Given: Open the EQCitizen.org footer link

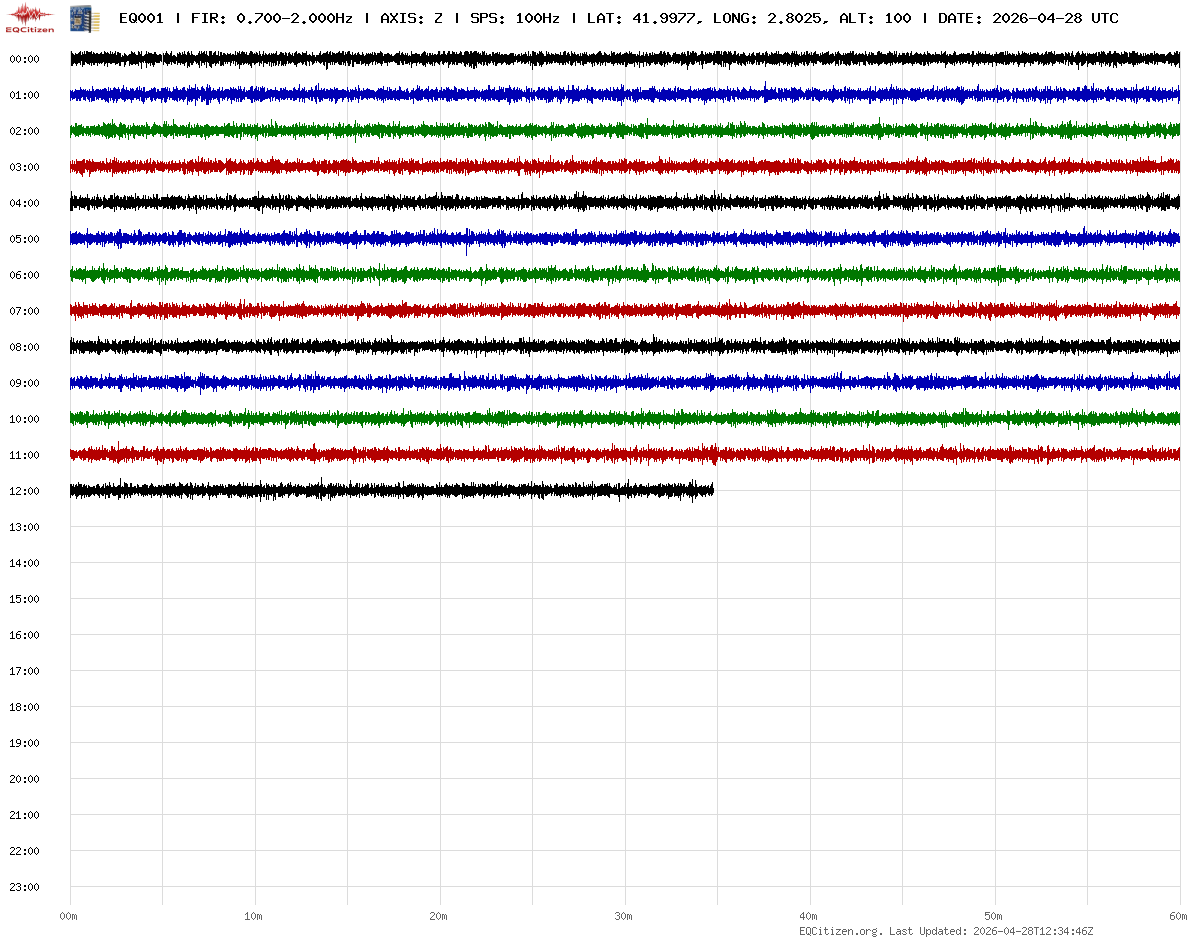Looking at the screenshot, I should (x=840, y=931).
